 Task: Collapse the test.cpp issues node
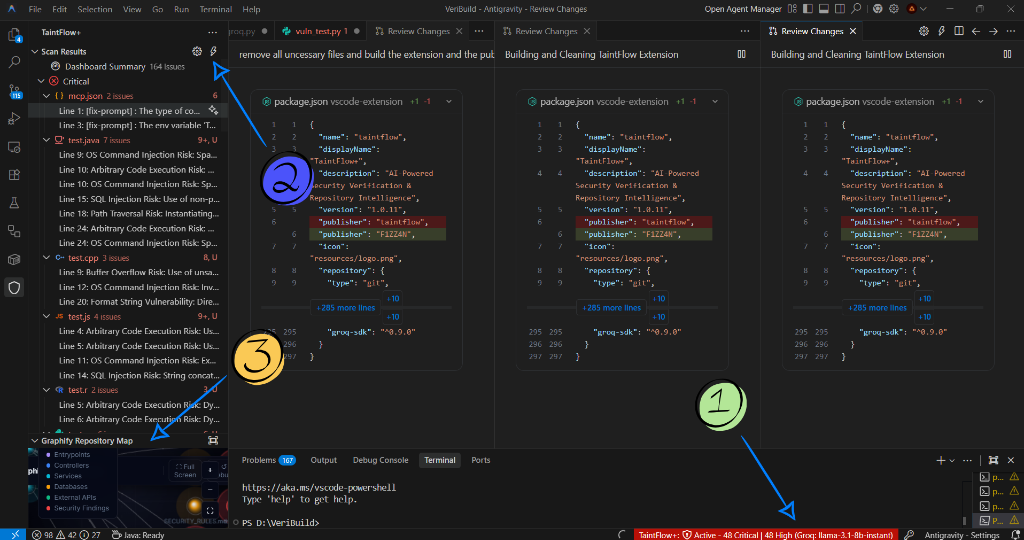tap(46, 258)
